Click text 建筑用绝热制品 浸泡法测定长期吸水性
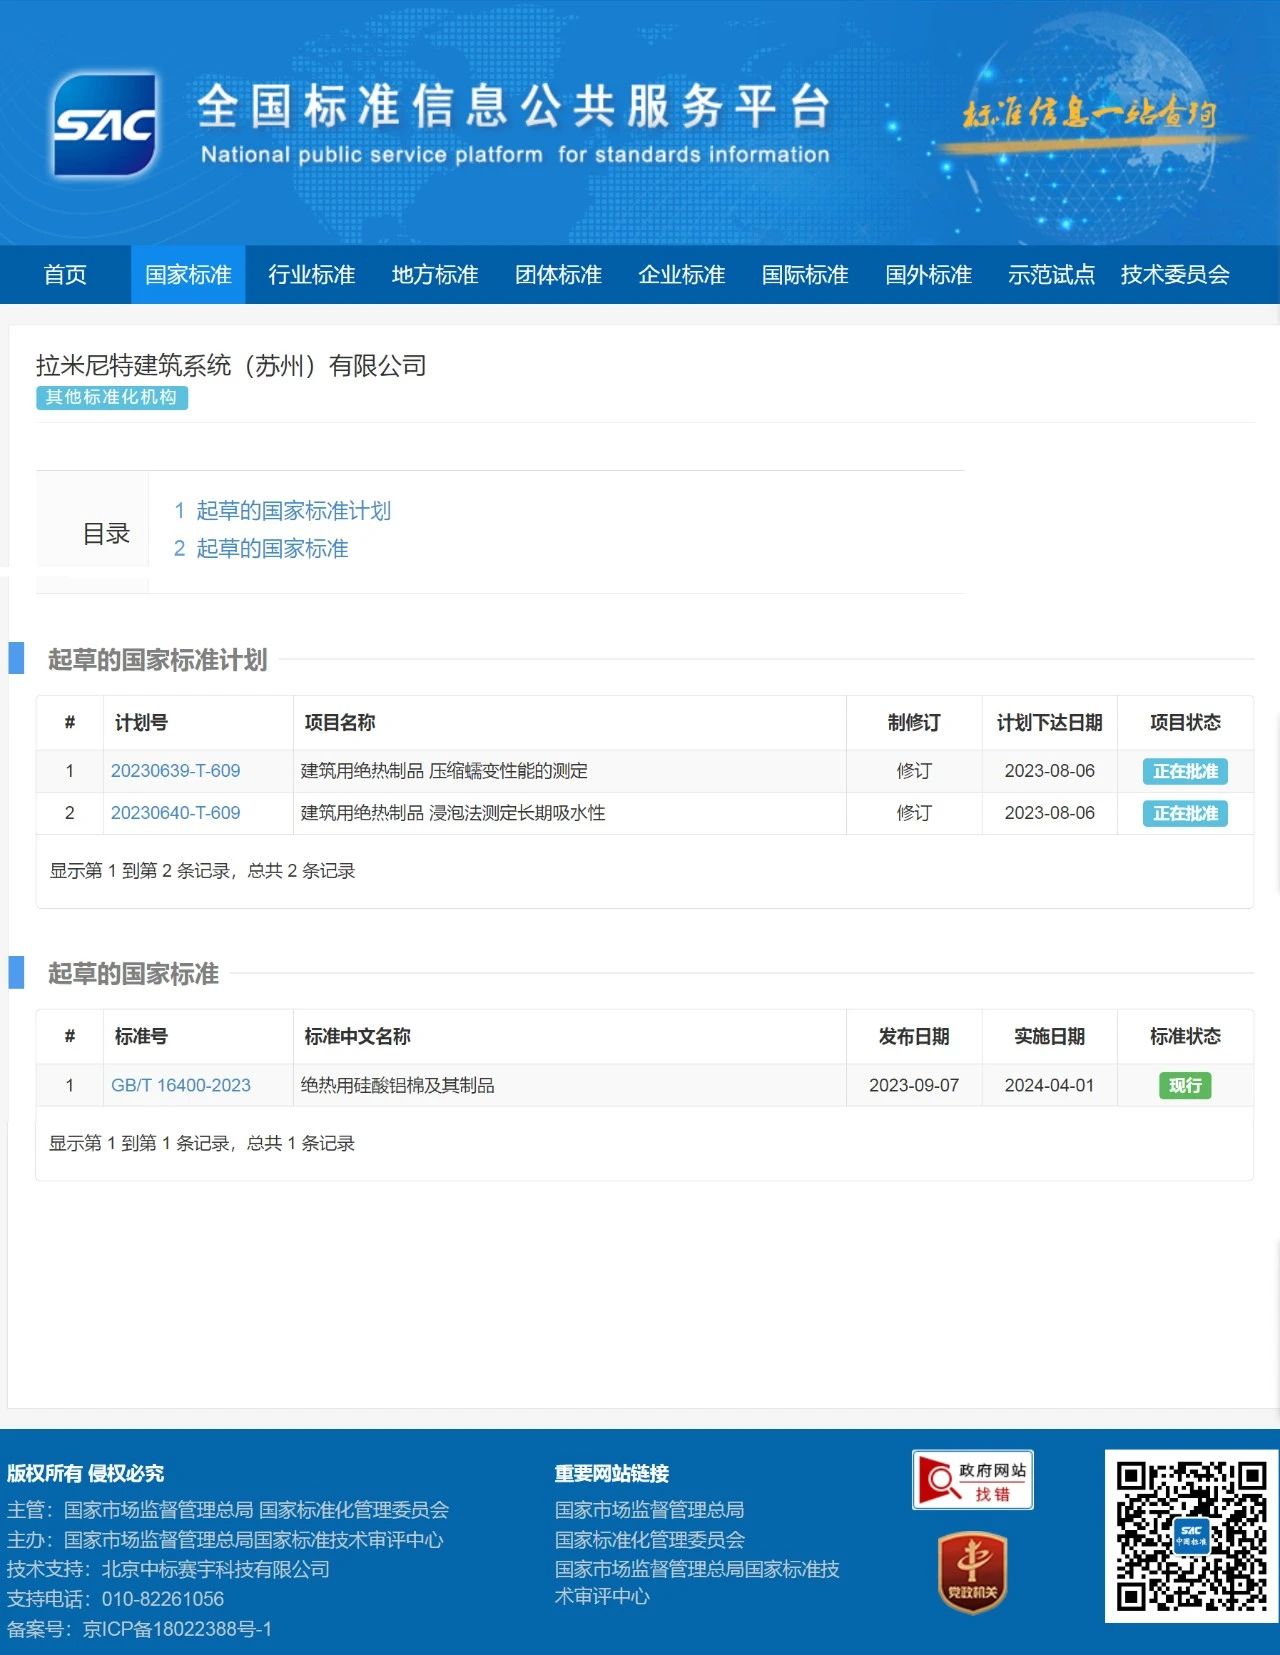 click(x=453, y=813)
